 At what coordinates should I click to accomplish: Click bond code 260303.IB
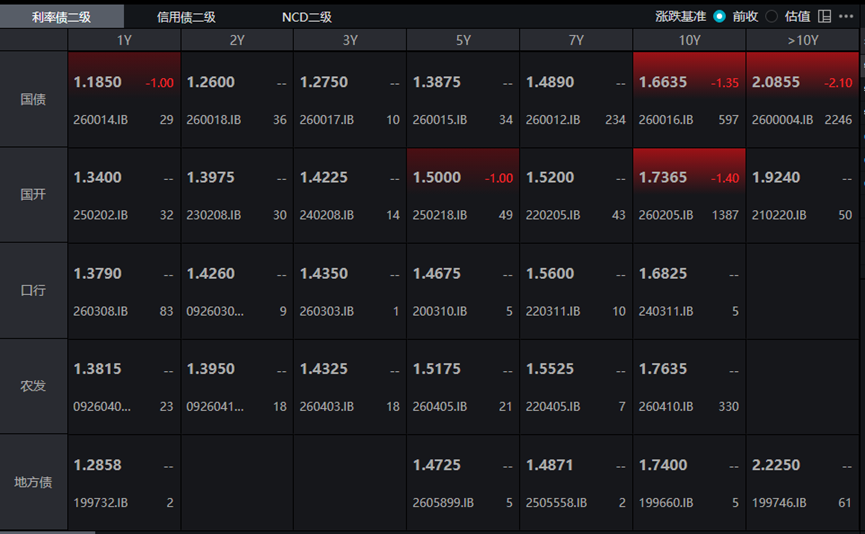pyautogui.click(x=327, y=311)
